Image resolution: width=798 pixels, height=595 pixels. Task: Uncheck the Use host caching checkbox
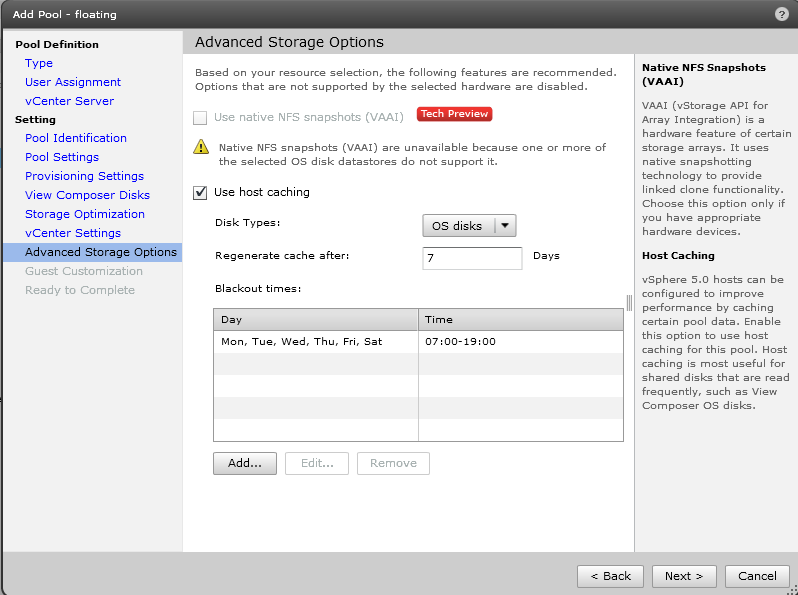coord(200,192)
